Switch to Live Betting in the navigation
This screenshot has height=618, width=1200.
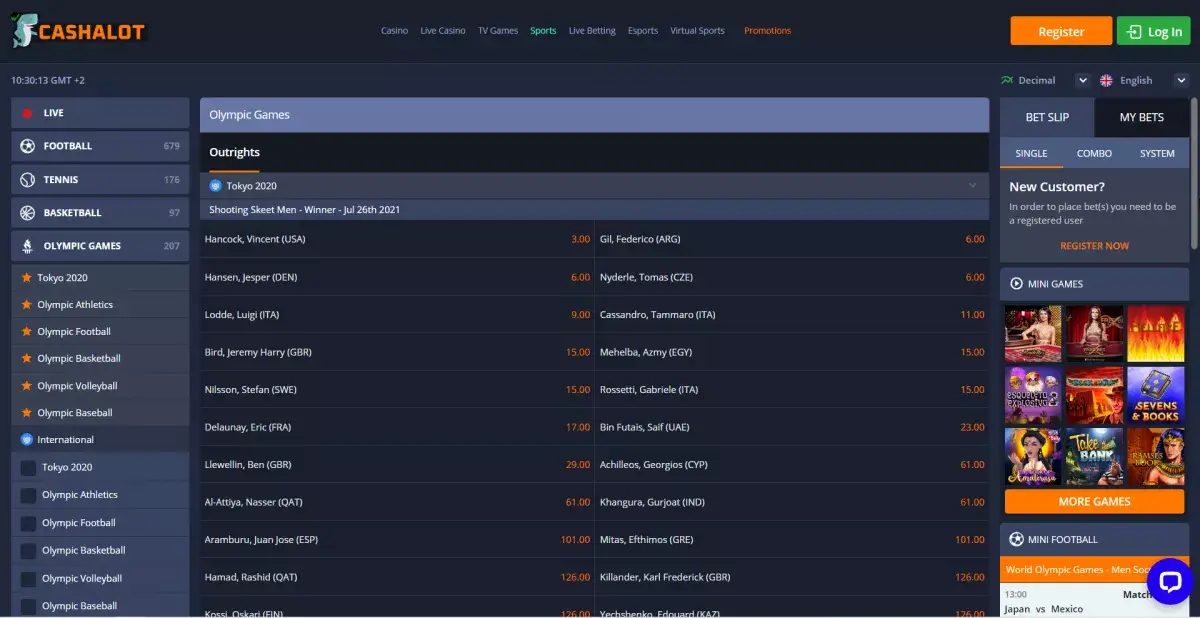[x=592, y=31]
